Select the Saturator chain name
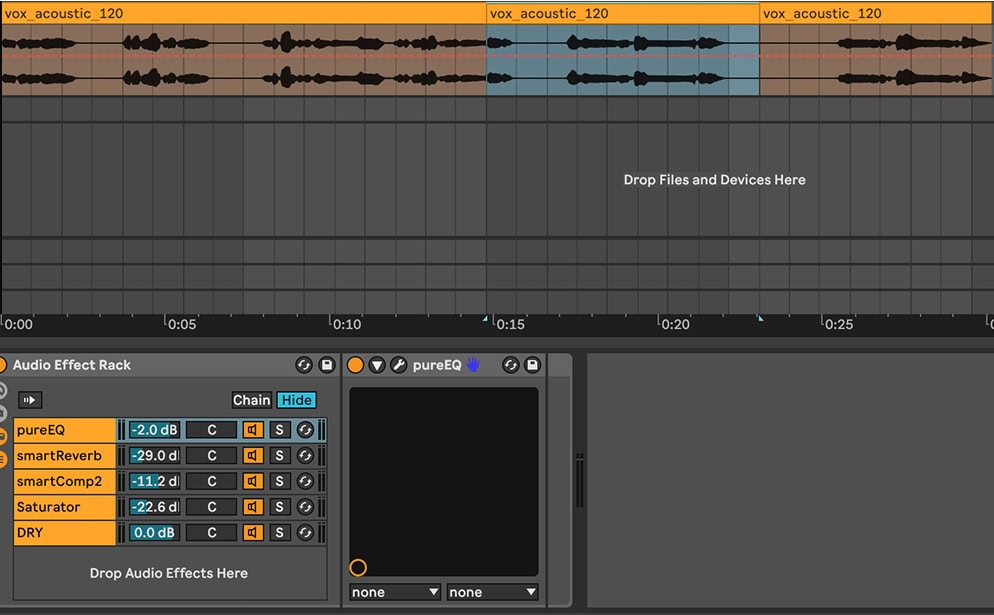This screenshot has width=994, height=615. 65,507
